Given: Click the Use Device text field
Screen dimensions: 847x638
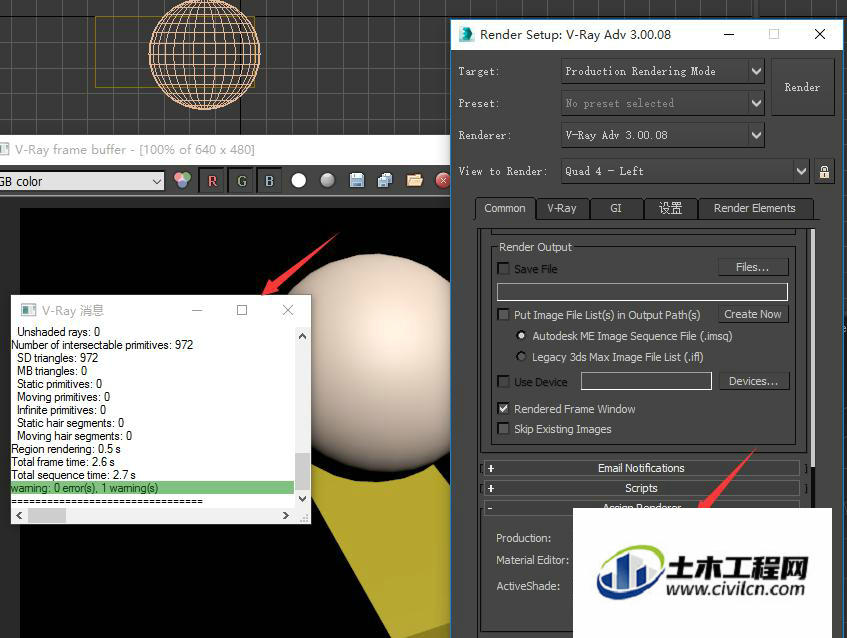Looking at the screenshot, I should [646, 381].
